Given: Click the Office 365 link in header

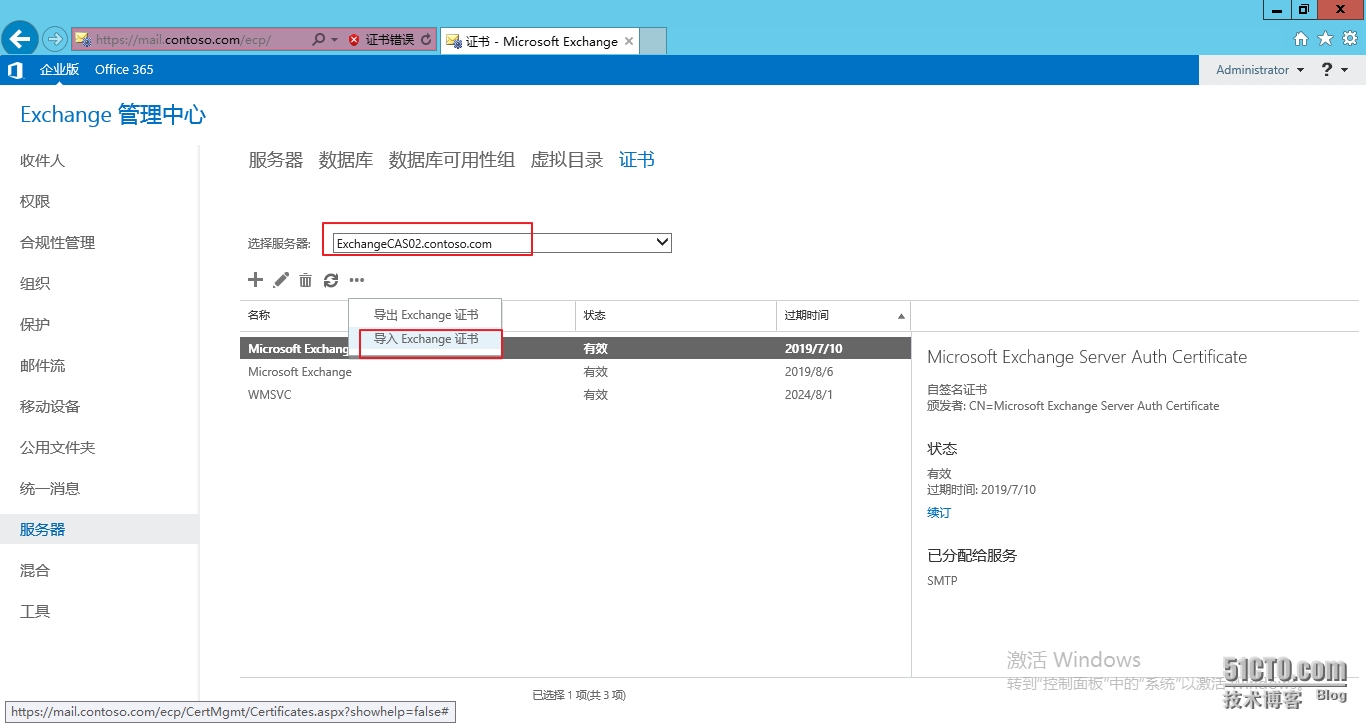Looking at the screenshot, I should (124, 69).
